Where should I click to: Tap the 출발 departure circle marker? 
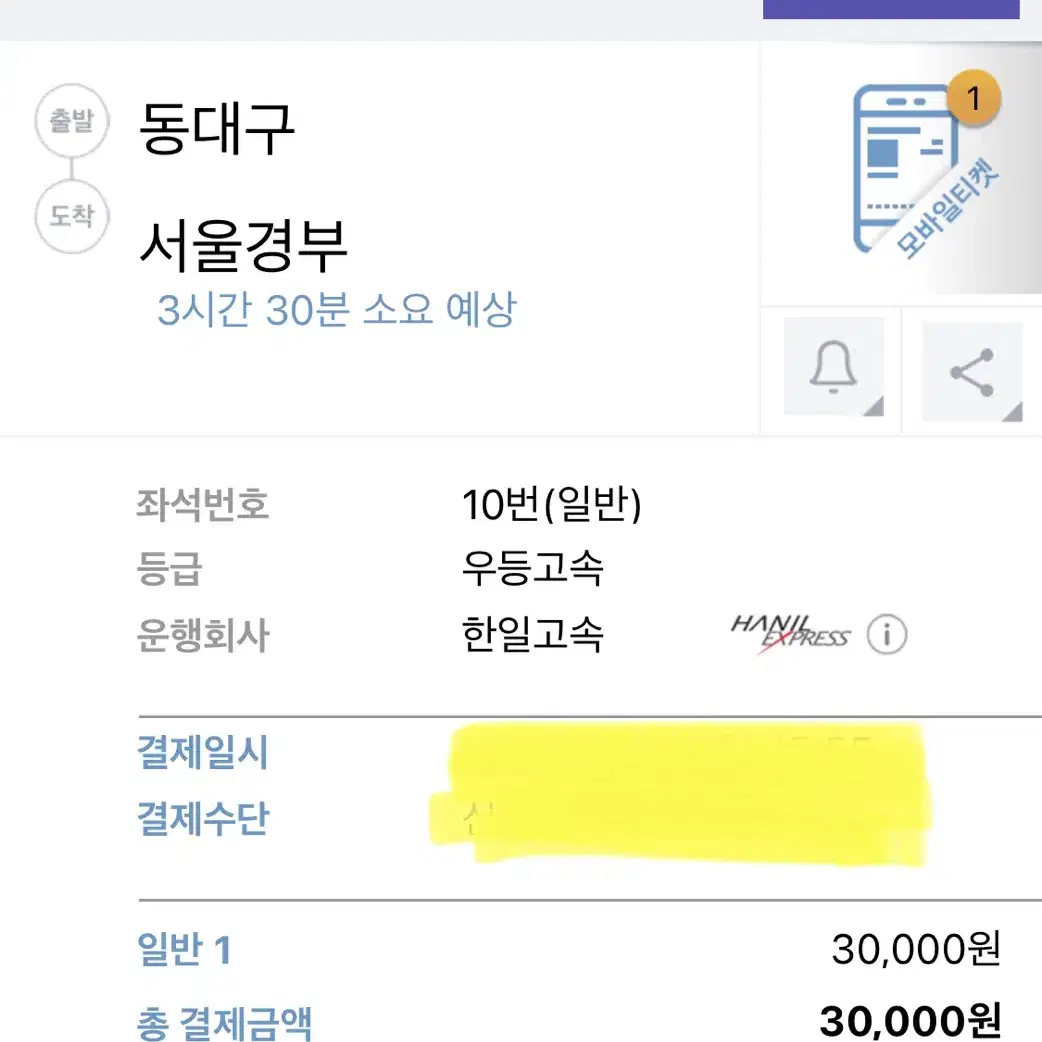pos(72,120)
